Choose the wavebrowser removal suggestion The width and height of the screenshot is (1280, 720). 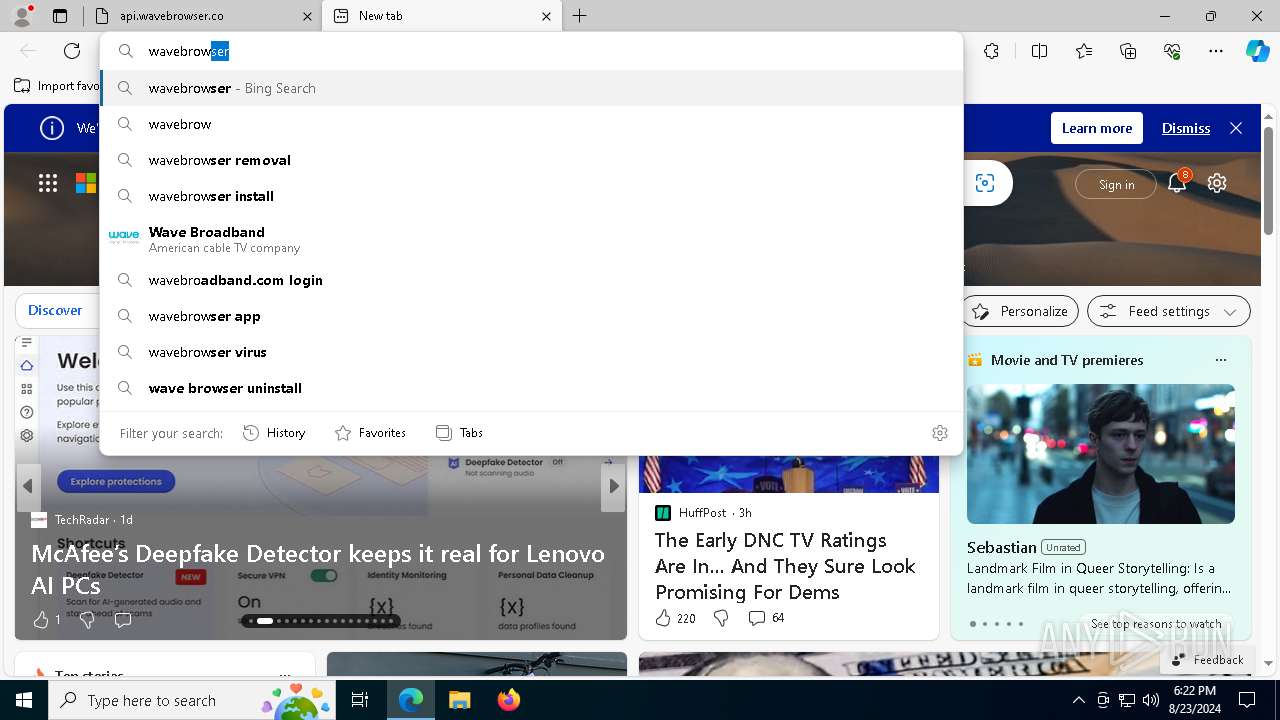point(532,160)
